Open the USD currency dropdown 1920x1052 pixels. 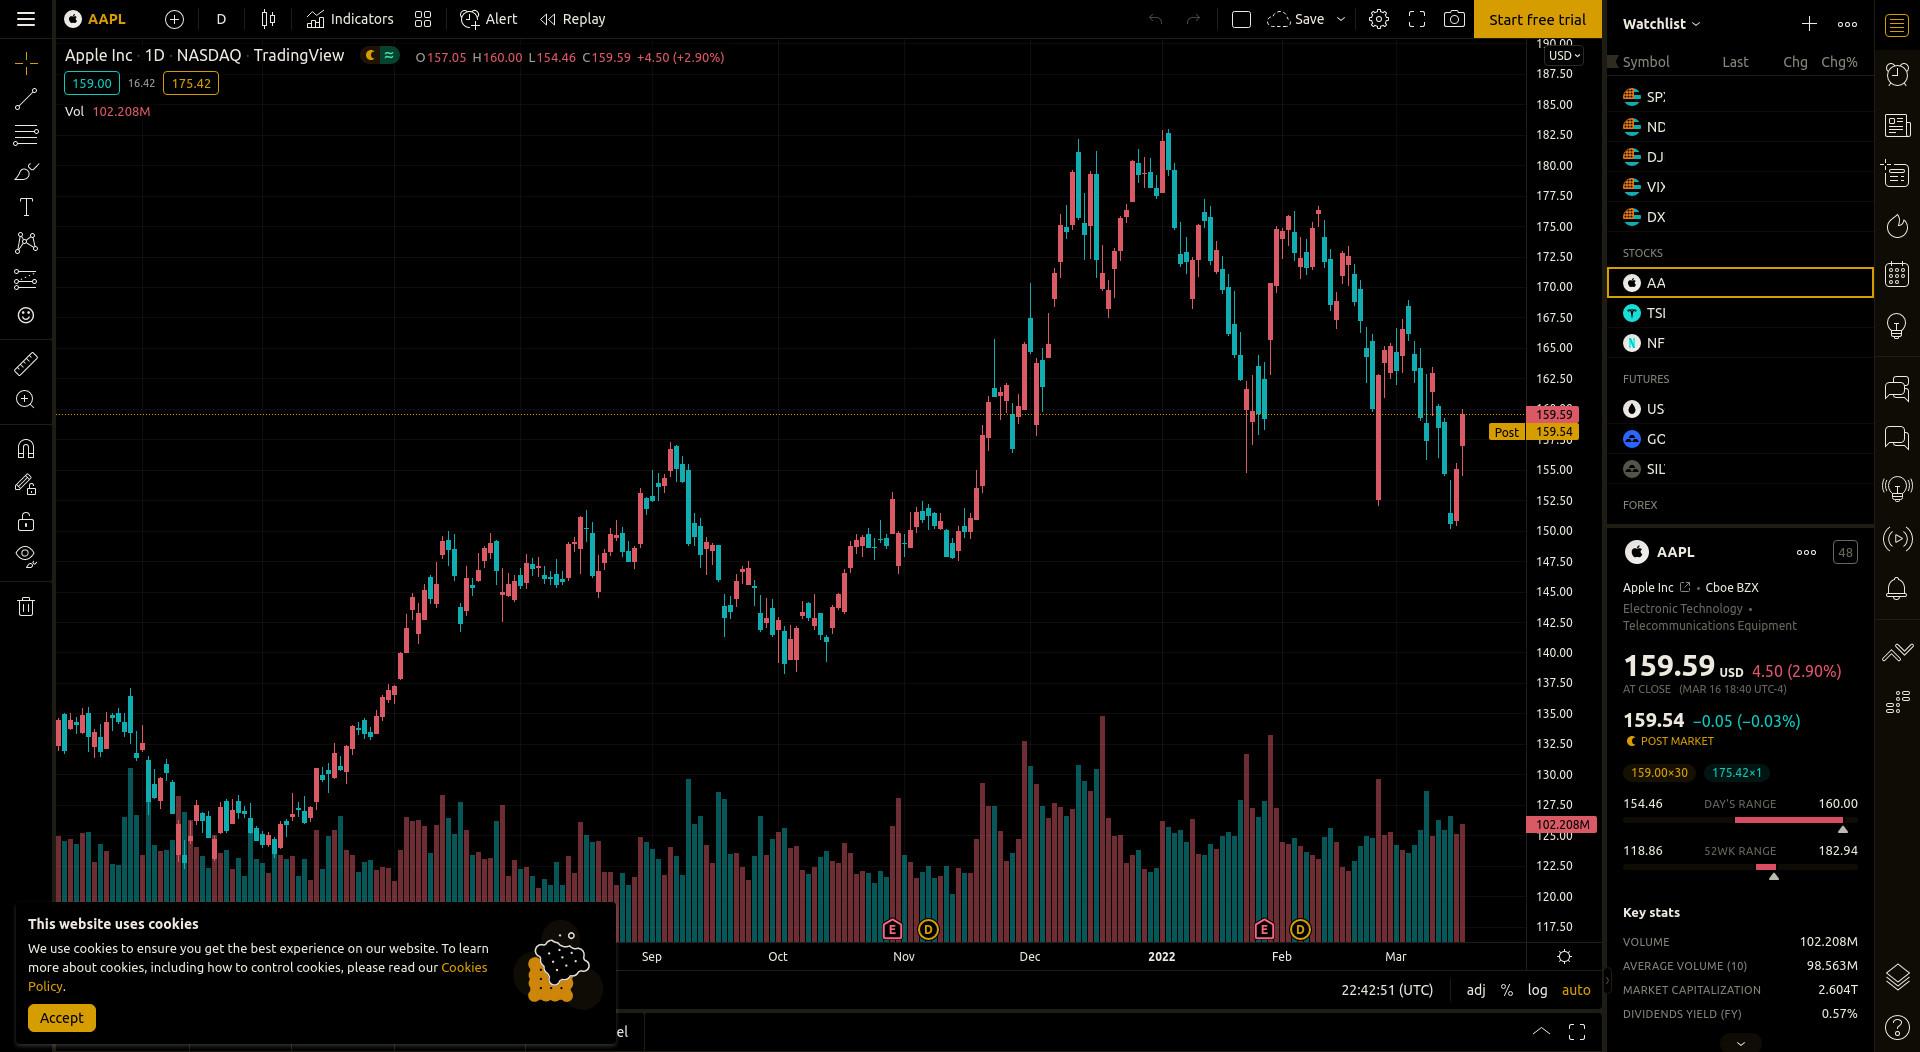click(1564, 55)
